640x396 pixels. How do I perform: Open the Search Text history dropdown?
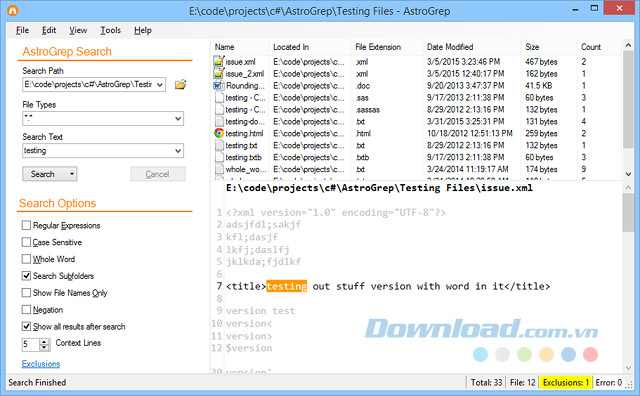pos(178,151)
